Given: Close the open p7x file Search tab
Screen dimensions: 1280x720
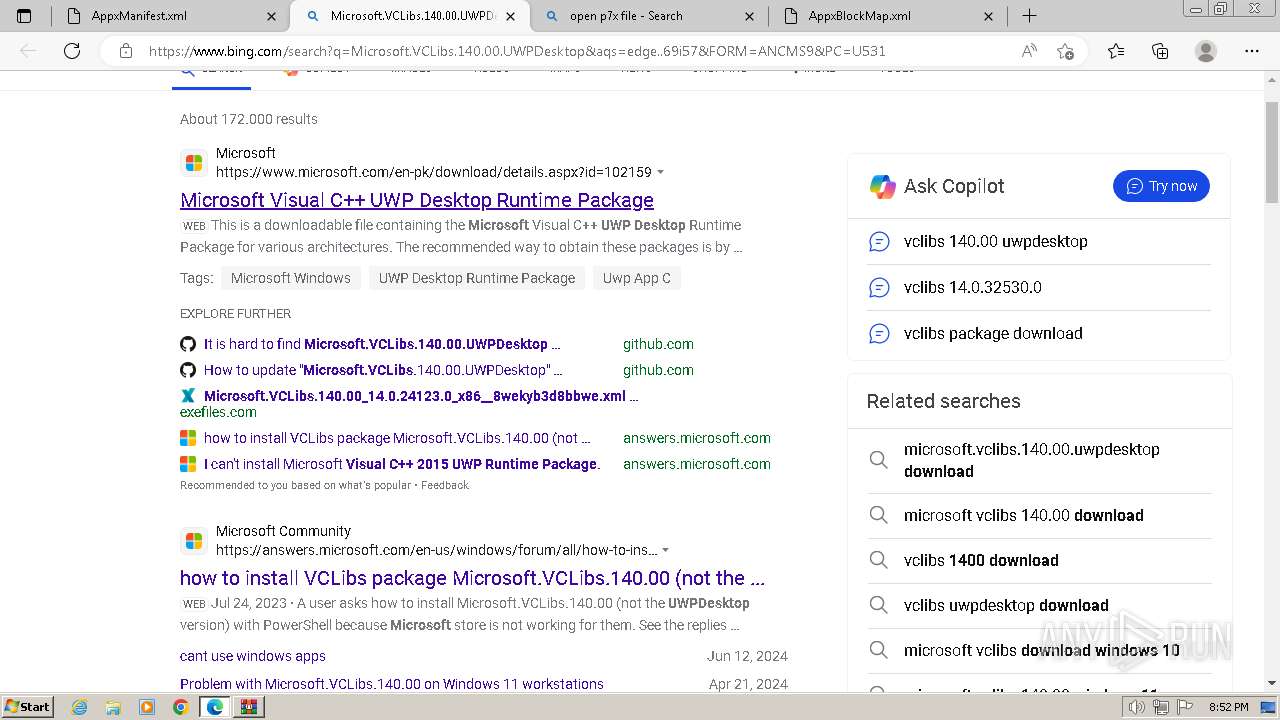Looking at the screenshot, I should tap(750, 16).
